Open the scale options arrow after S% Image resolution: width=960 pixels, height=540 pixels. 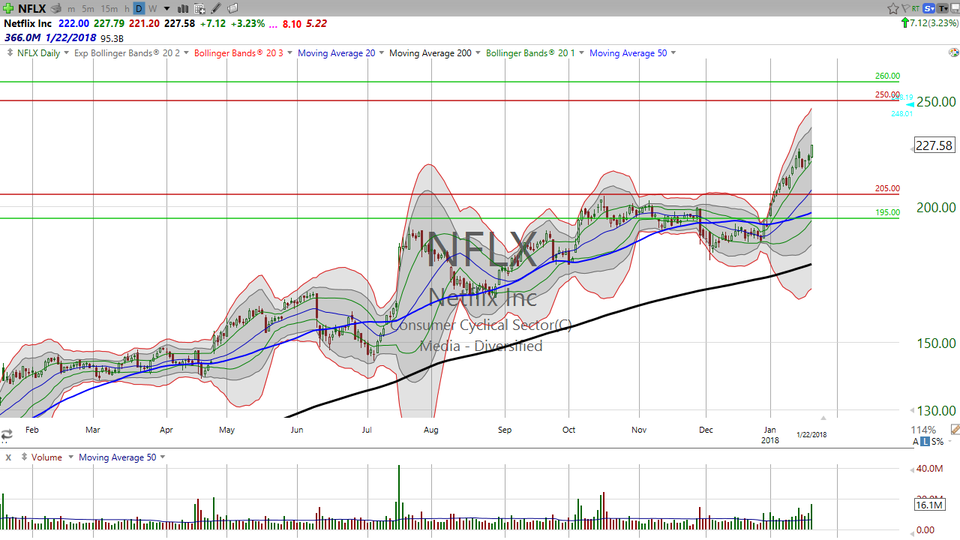(951, 442)
